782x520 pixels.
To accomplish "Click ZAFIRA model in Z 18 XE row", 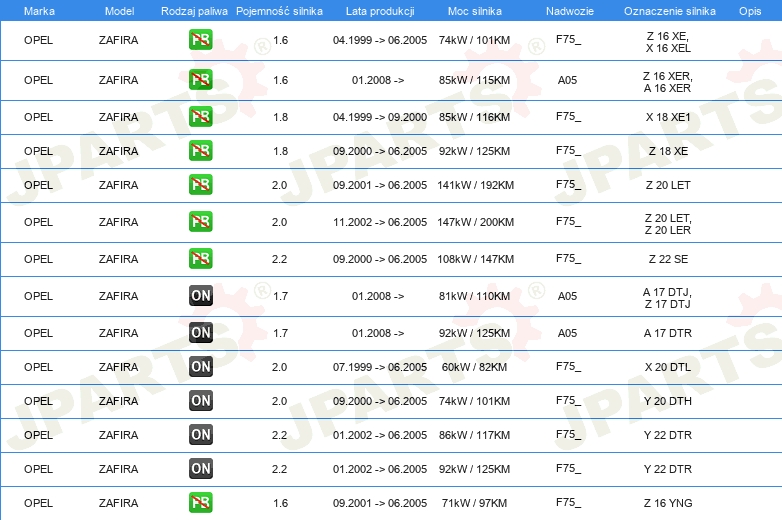I will [x=118, y=151].
